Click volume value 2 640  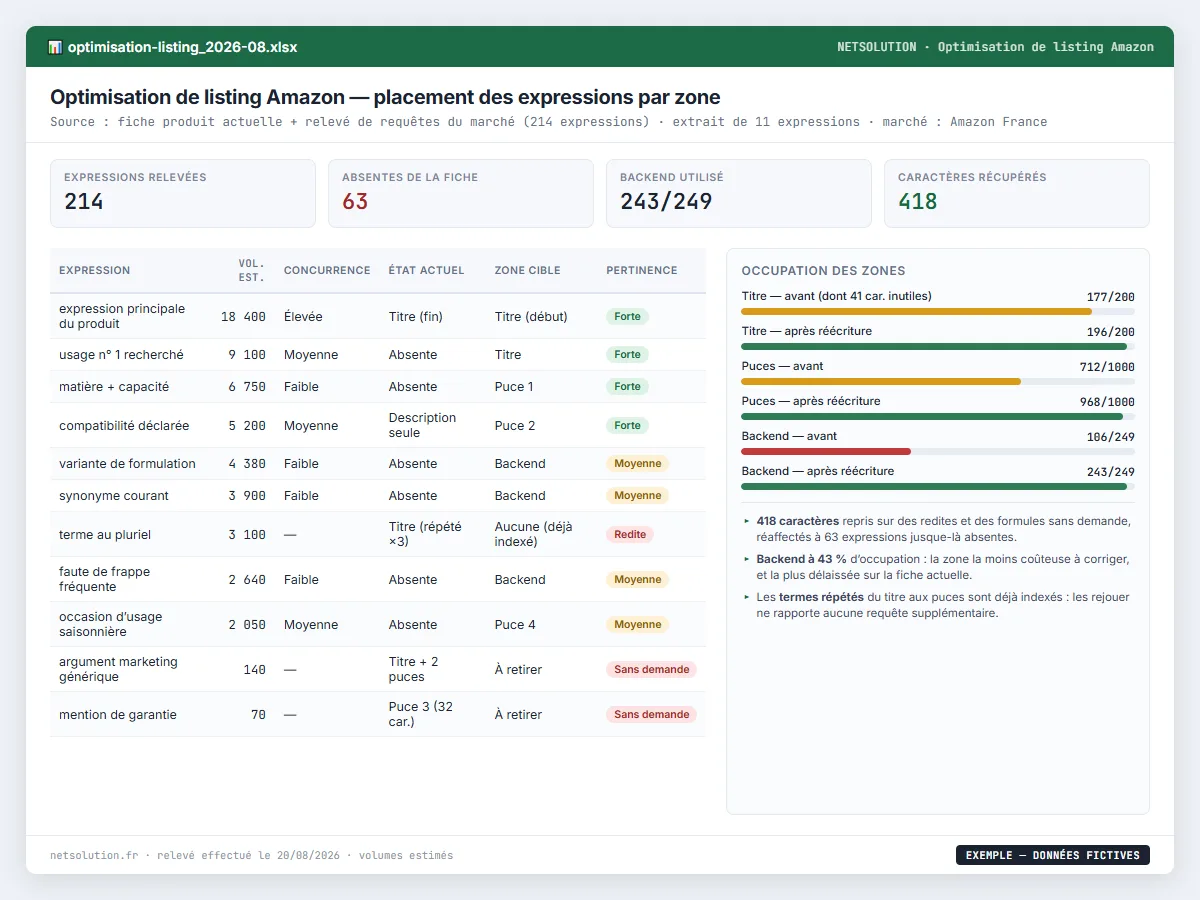247,580
